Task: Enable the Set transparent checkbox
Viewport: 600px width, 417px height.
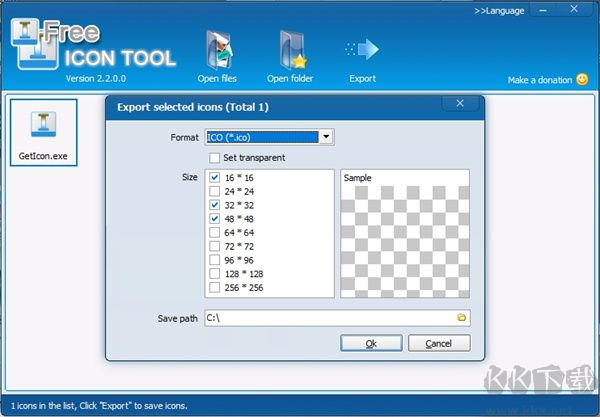Action: click(214, 157)
